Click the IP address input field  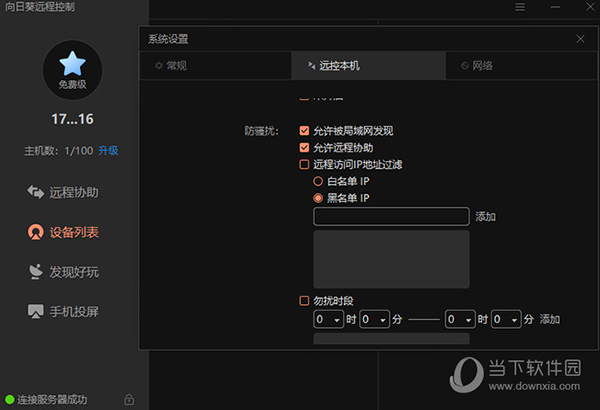pyautogui.click(x=391, y=217)
